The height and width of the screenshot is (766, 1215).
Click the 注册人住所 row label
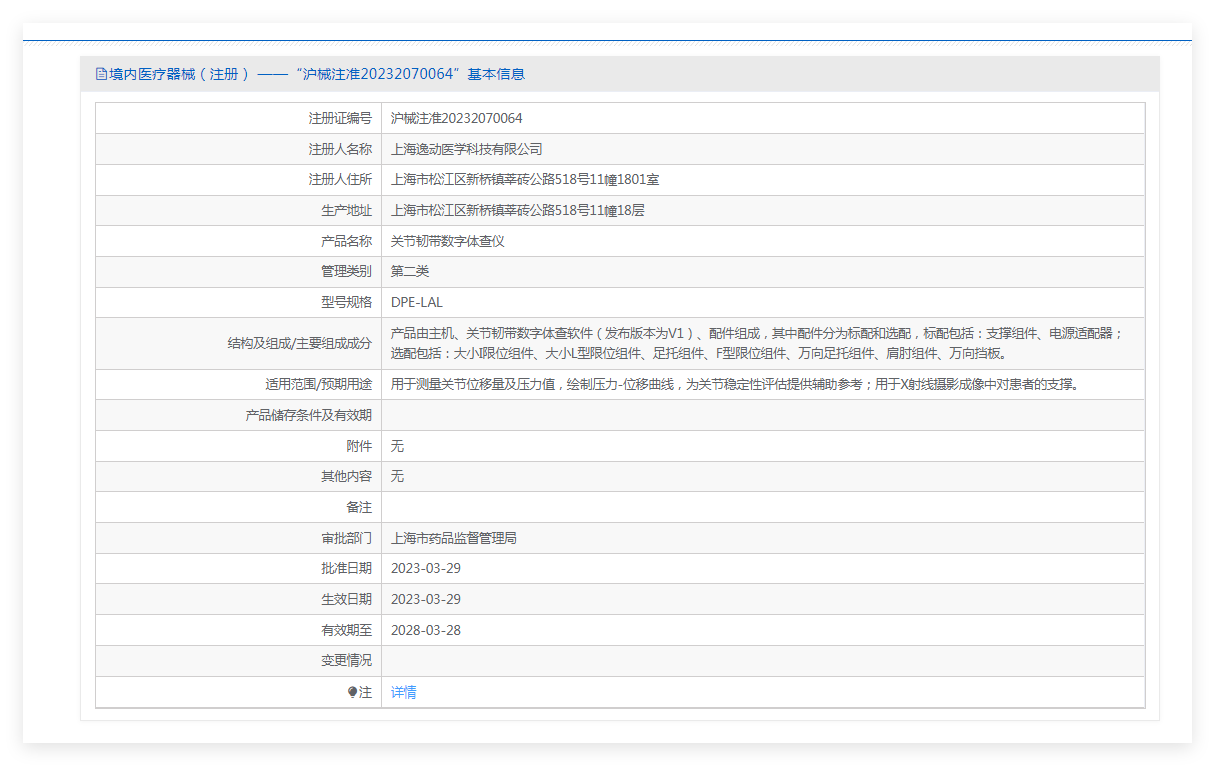pyautogui.click(x=340, y=180)
